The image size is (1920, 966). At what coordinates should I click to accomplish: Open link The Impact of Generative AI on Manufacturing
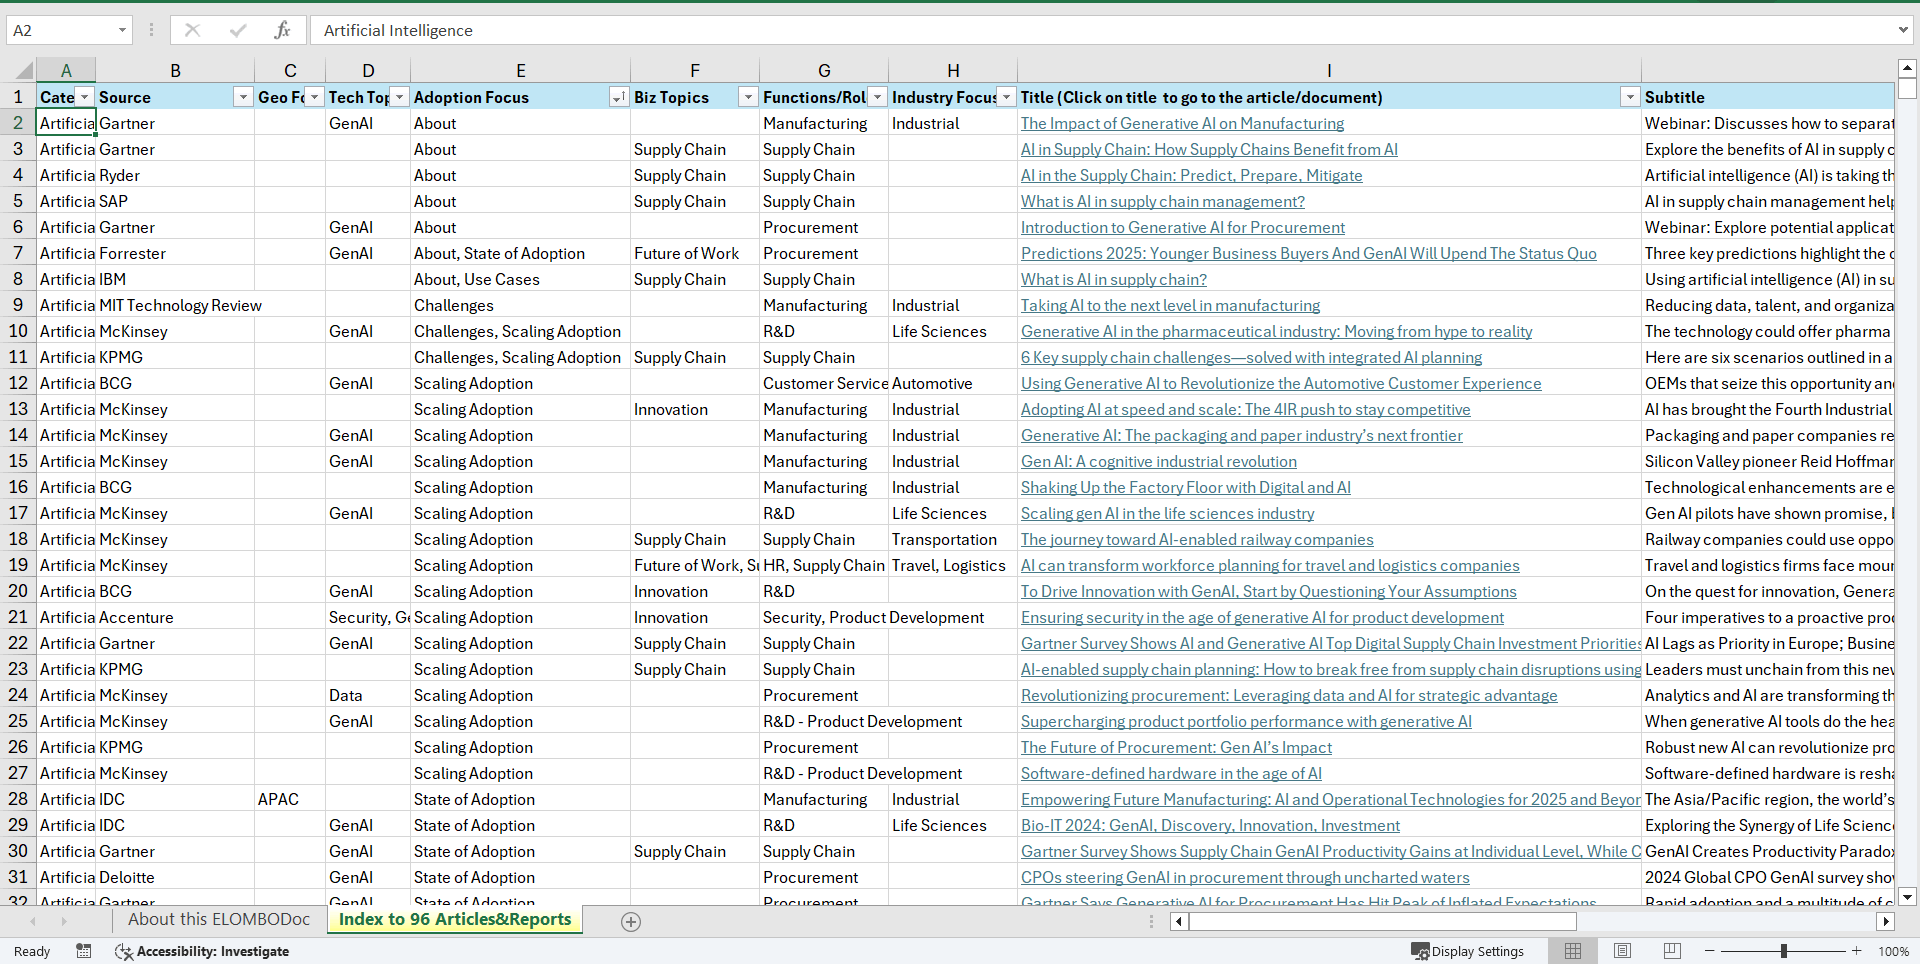click(1182, 123)
